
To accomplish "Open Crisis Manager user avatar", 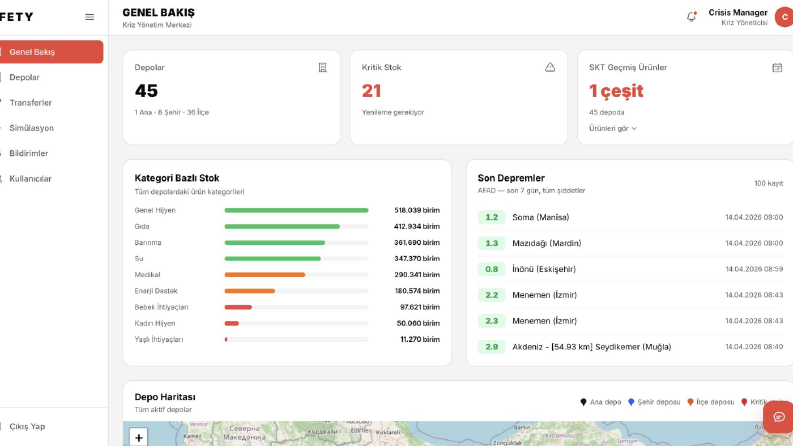I will (784, 17).
